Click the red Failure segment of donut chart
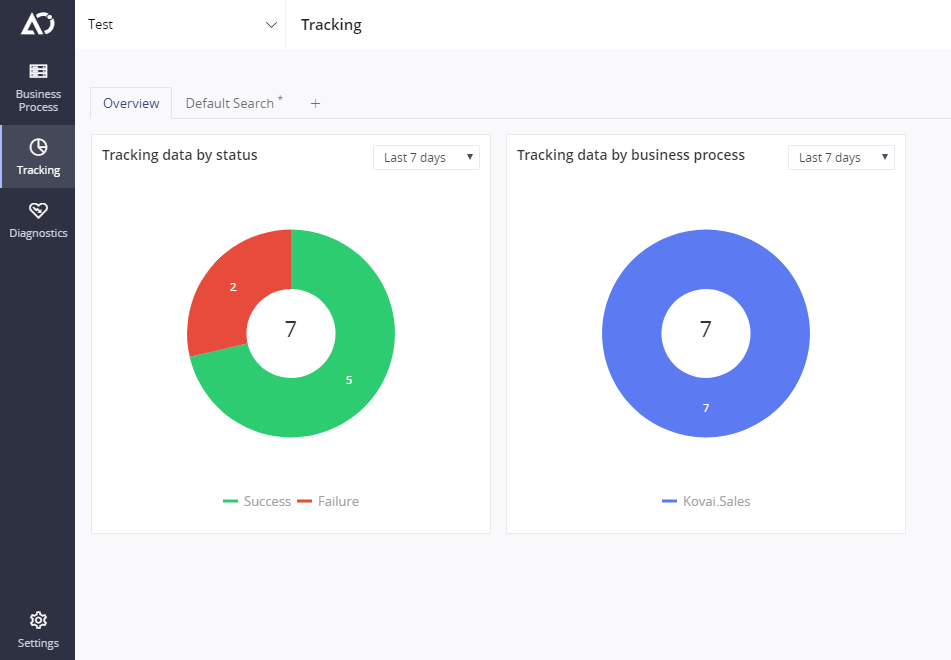951x660 pixels. point(233,286)
